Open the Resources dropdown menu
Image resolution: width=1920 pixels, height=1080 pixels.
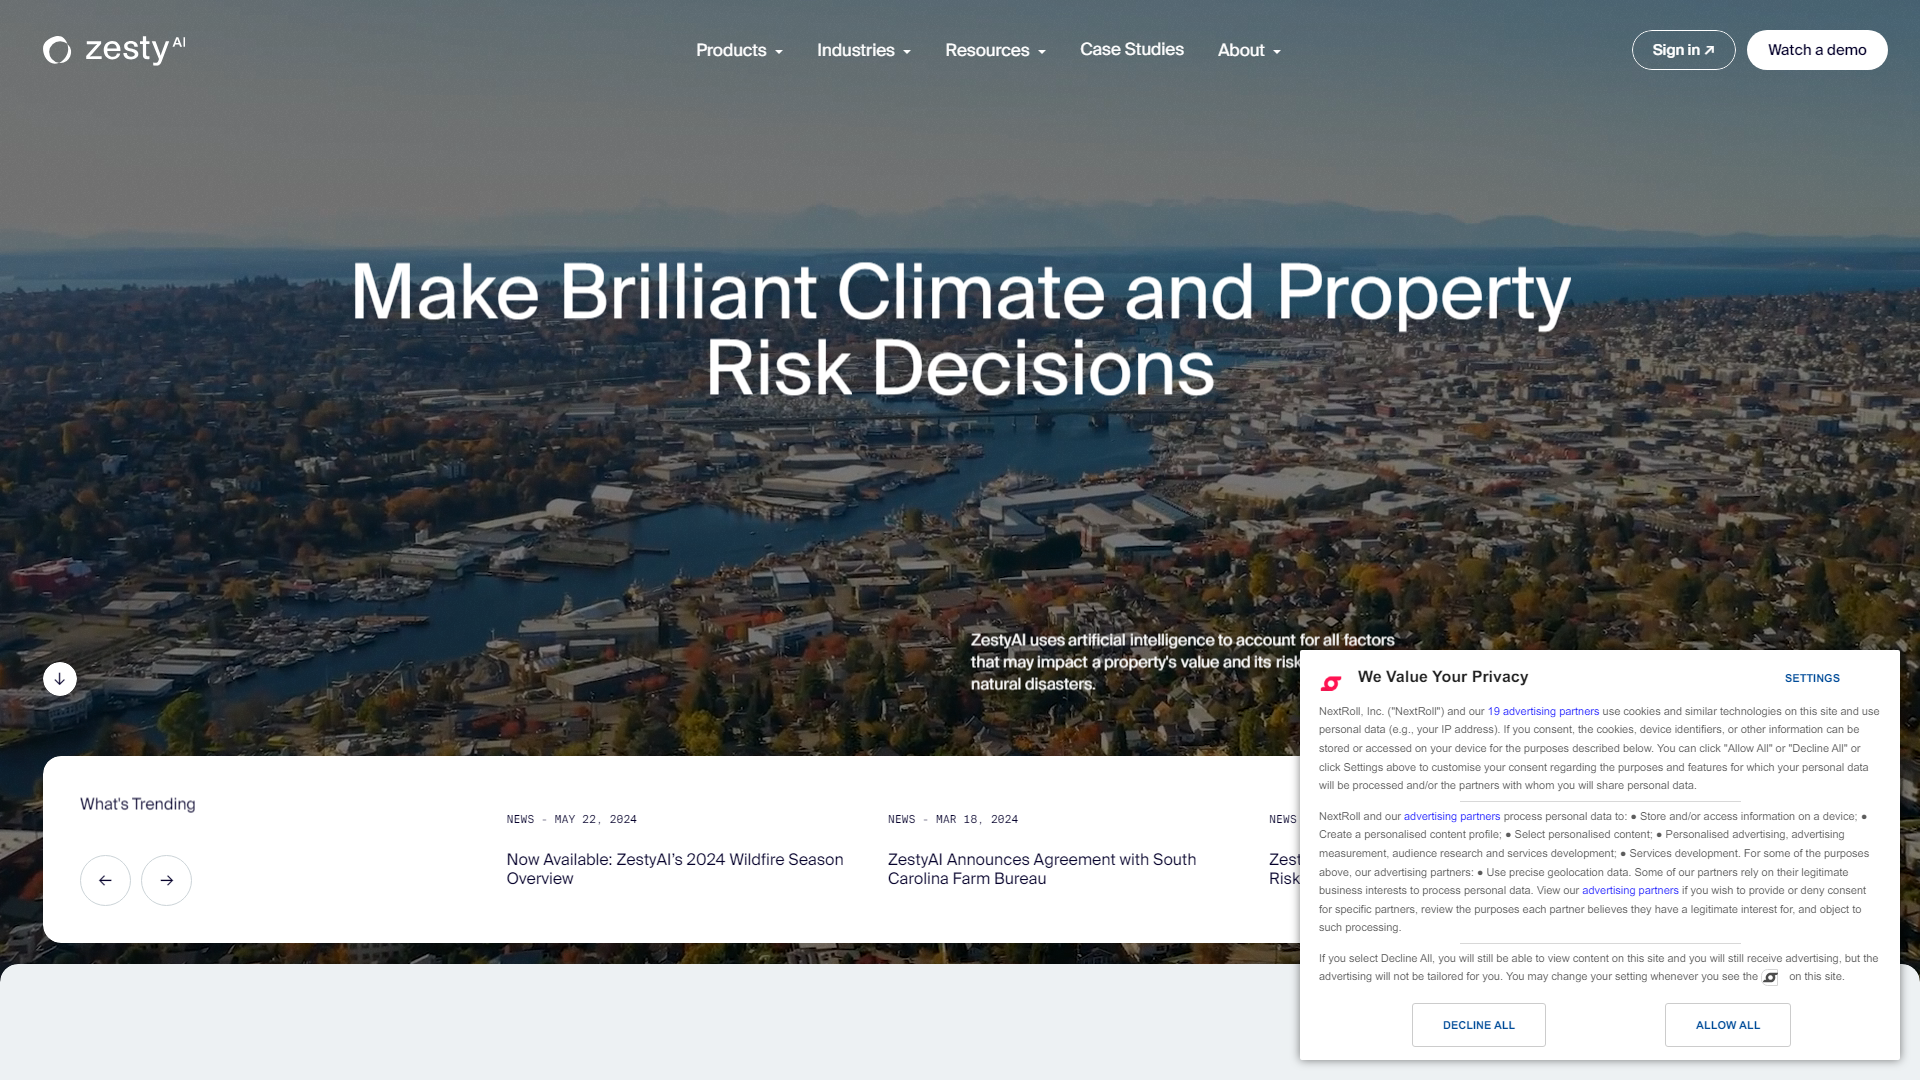click(995, 50)
